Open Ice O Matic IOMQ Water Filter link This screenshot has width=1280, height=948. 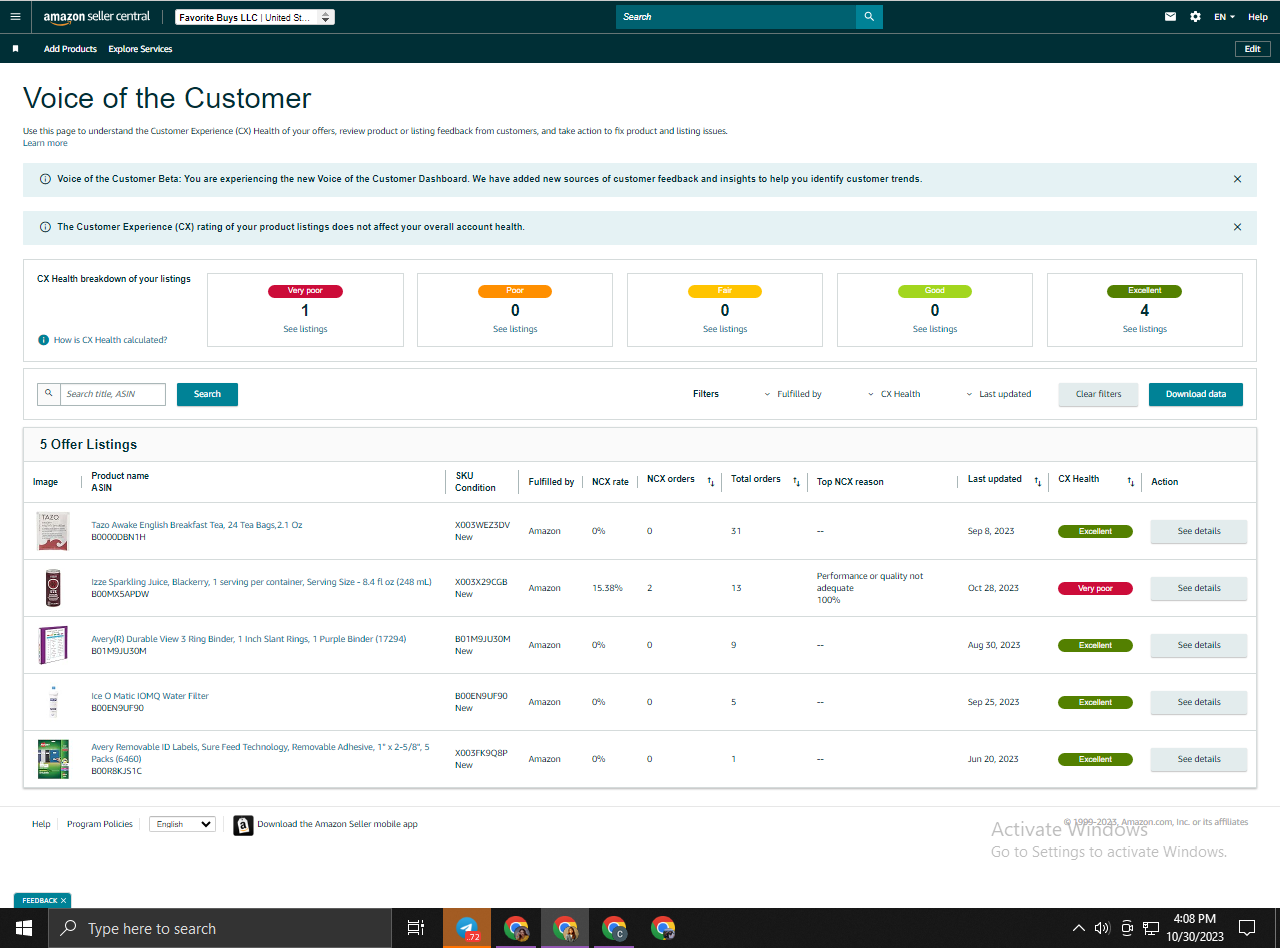tap(150, 696)
